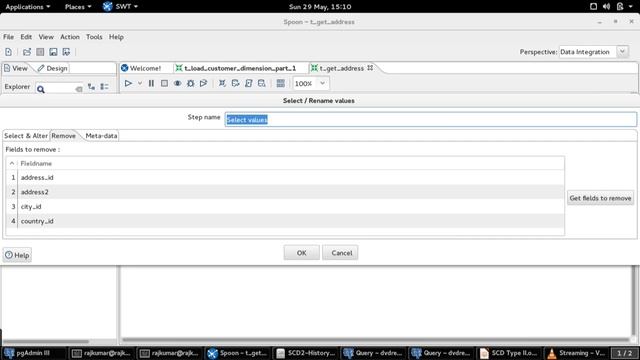Toggle sort arrow in the table header
Viewport: 640px width, 360px height.
tap(12, 163)
